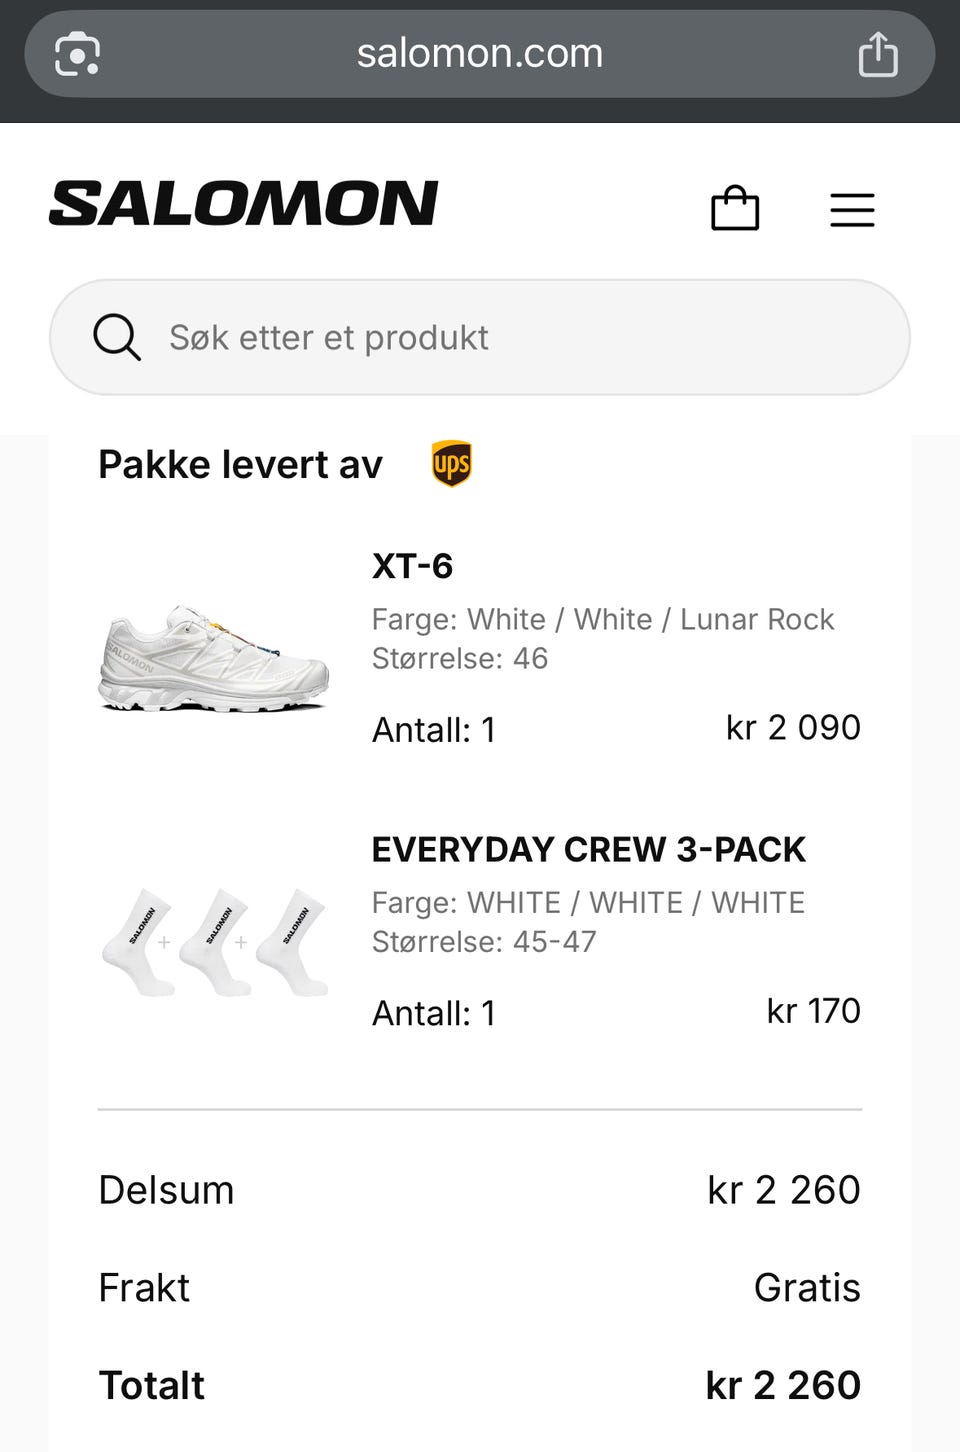Image resolution: width=960 pixels, height=1452 pixels.
Task: Open the white socks 3-pack thumbnail
Action: point(214,941)
